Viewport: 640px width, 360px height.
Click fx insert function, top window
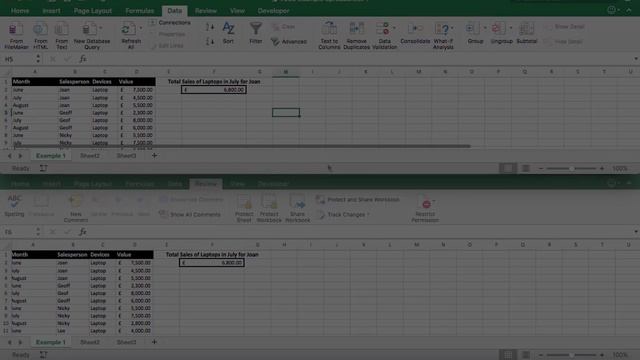point(83,59)
